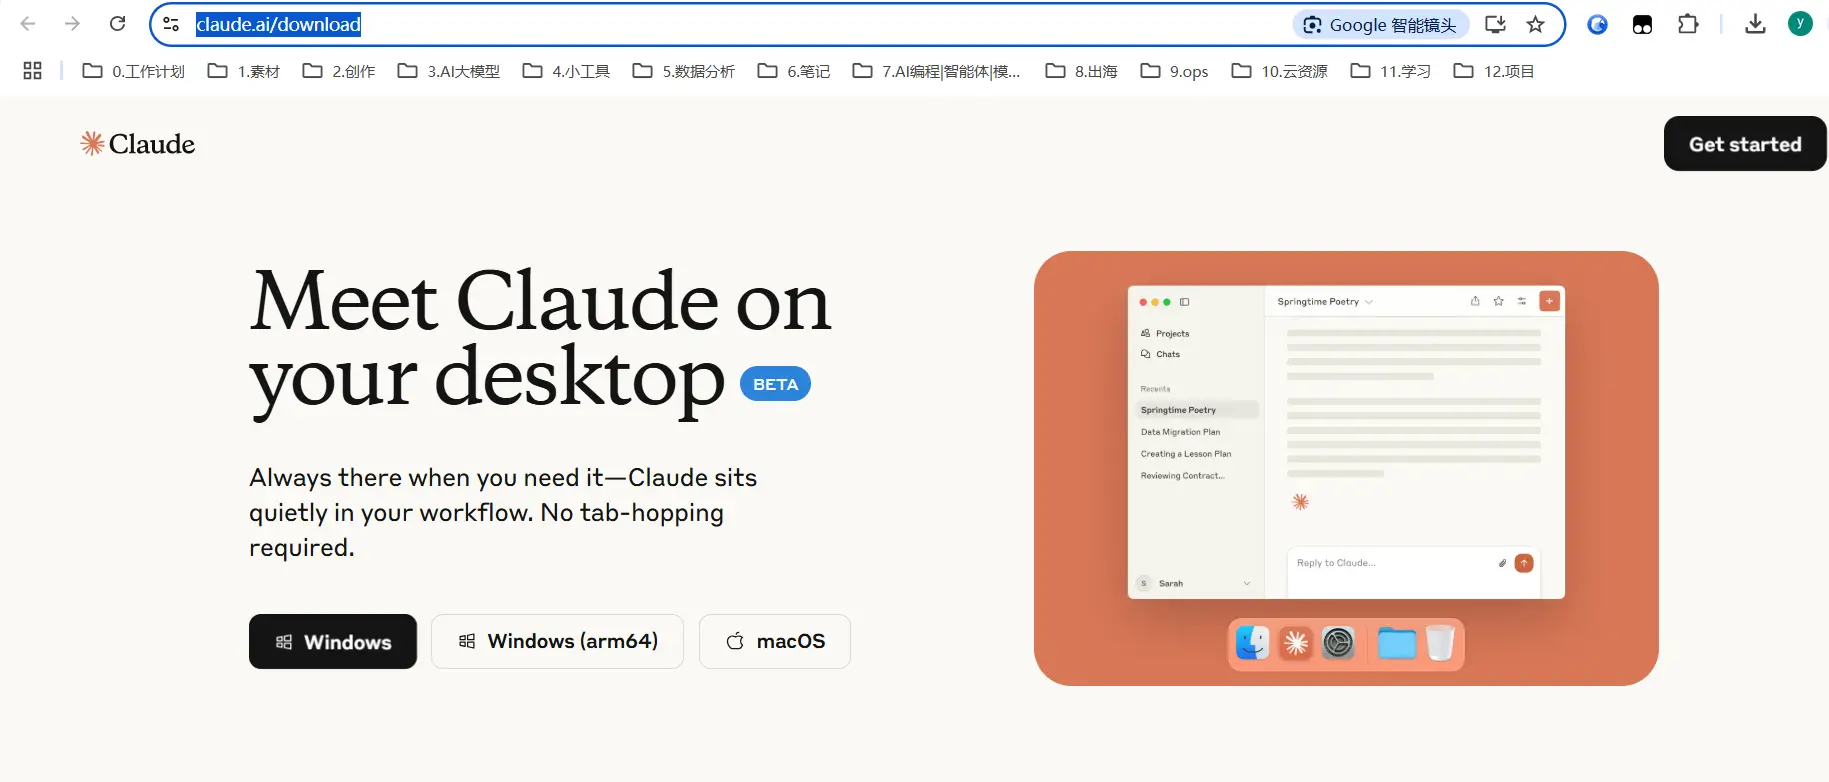Download Claude for macOS
Screen dimensions: 1829x782
(775, 641)
